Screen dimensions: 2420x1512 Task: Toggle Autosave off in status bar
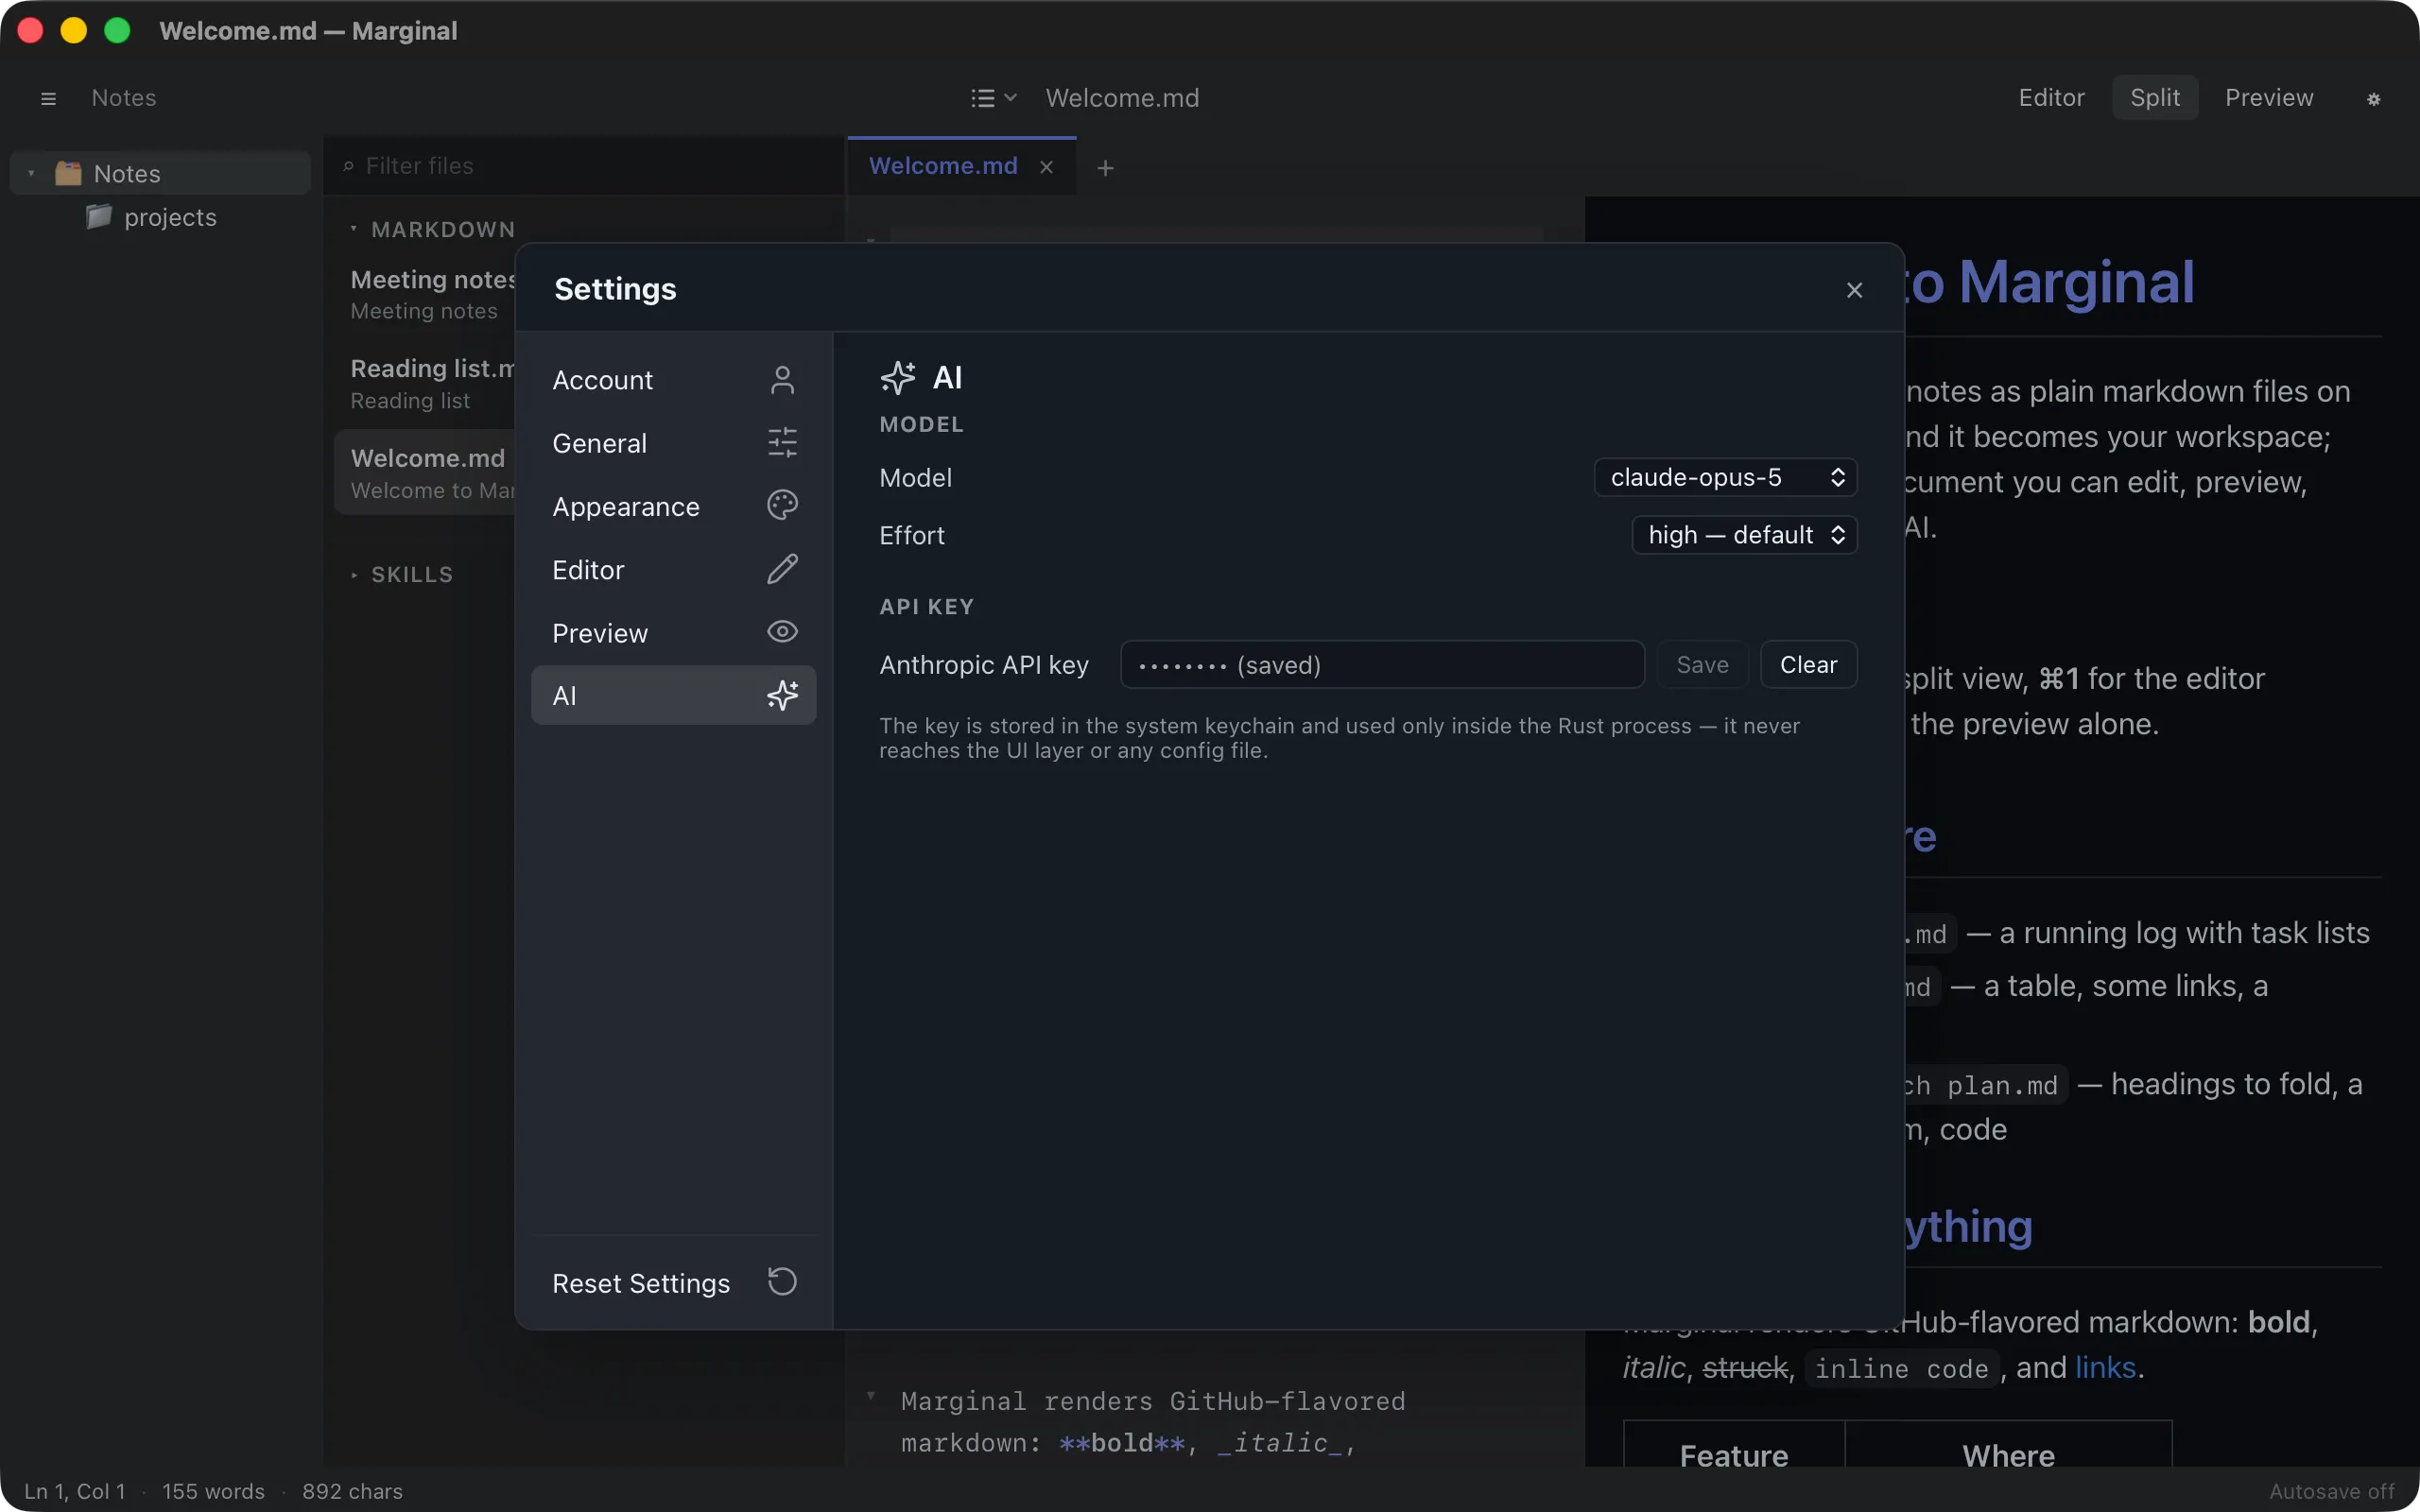[x=2331, y=1491]
